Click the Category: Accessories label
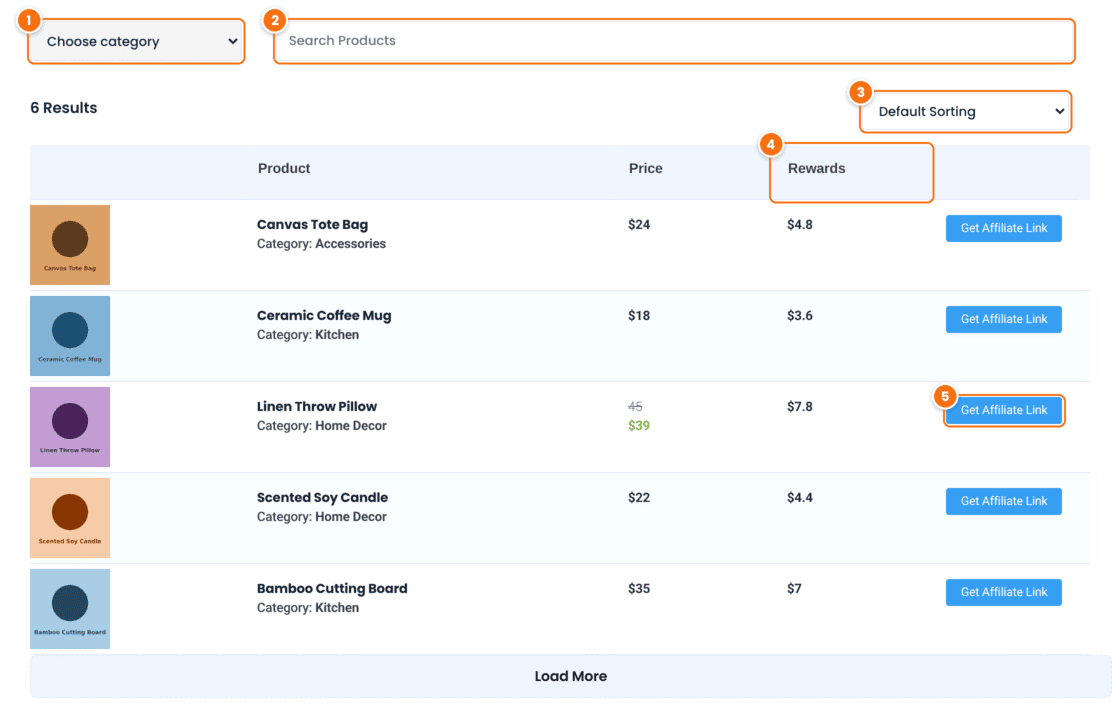This screenshot has height=728, width=1120. coord(321,244)
